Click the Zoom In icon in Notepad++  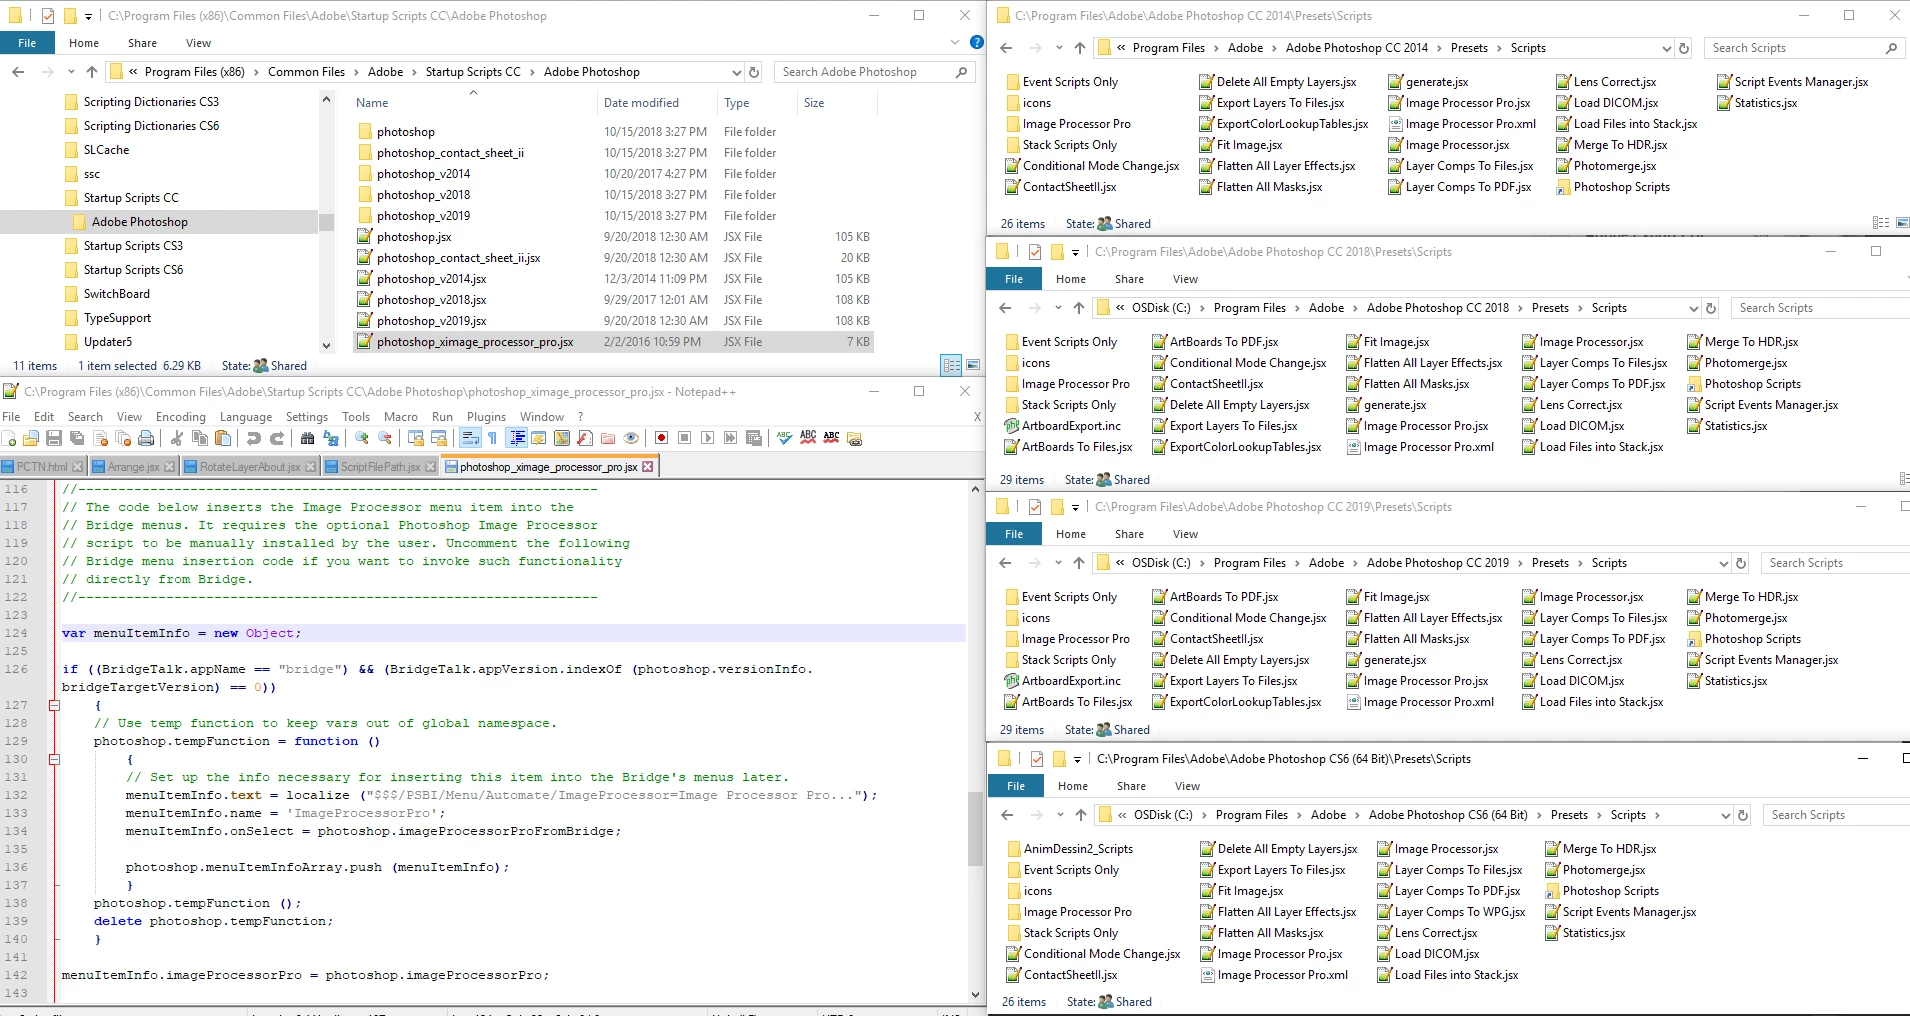point(362,438)
